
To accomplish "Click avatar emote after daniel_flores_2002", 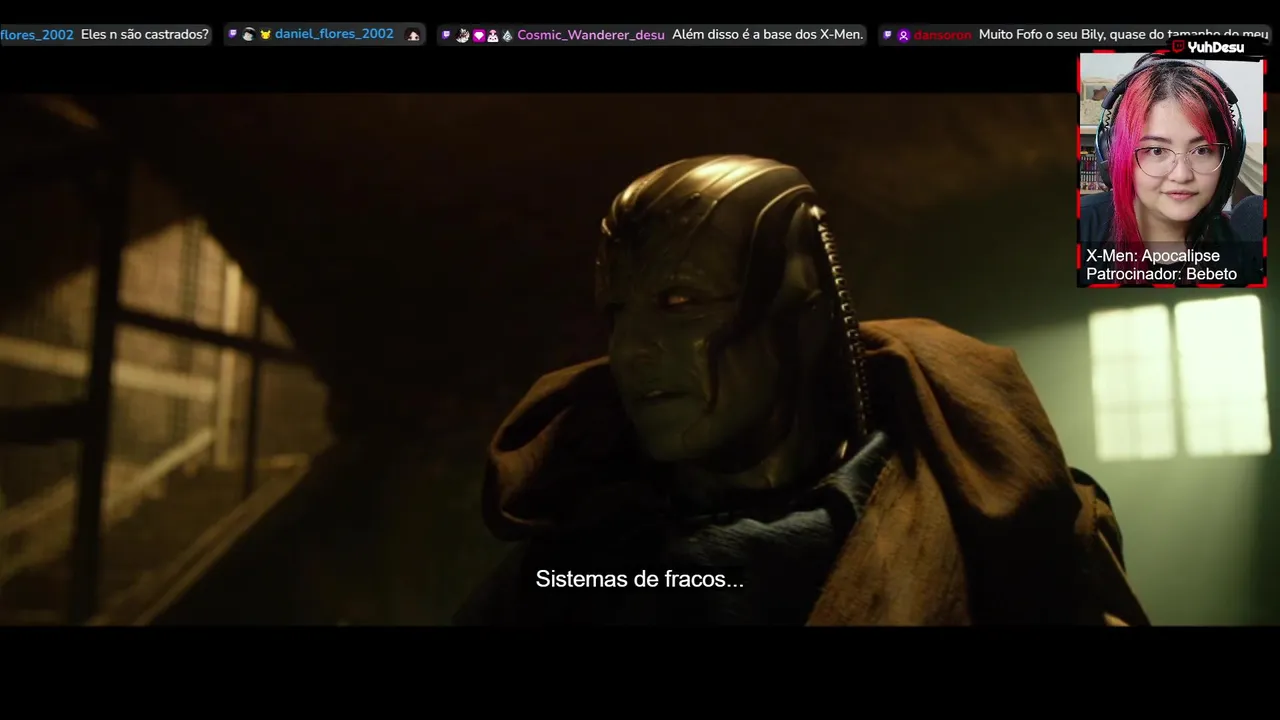I will click(x=413, y=35).
